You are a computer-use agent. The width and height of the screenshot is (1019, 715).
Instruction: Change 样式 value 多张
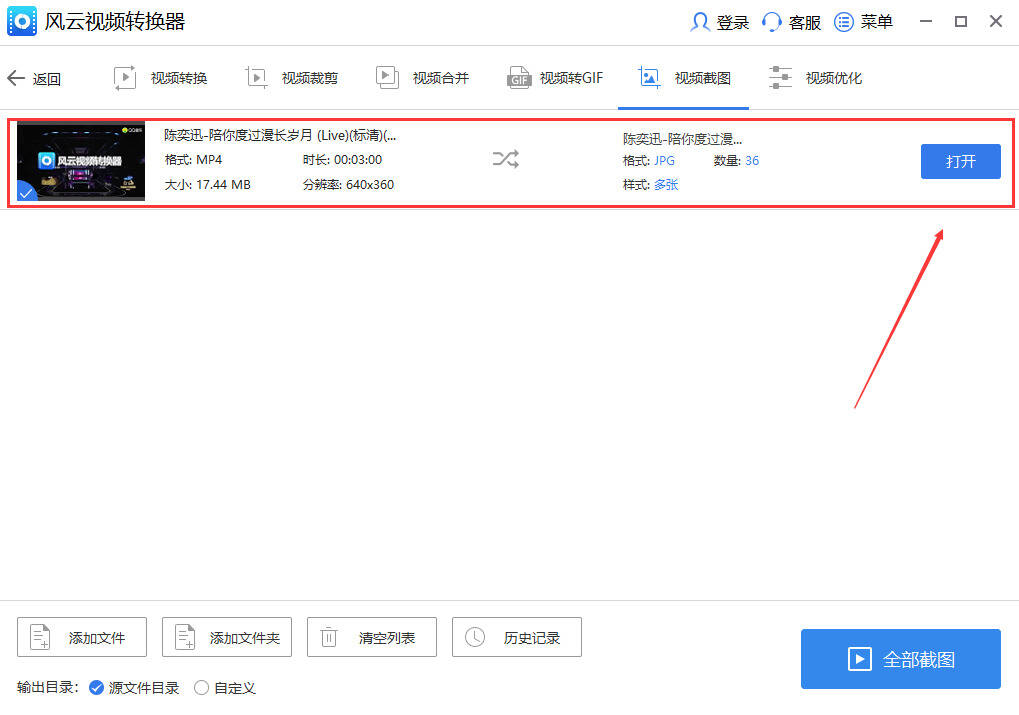tap(666, 185)
